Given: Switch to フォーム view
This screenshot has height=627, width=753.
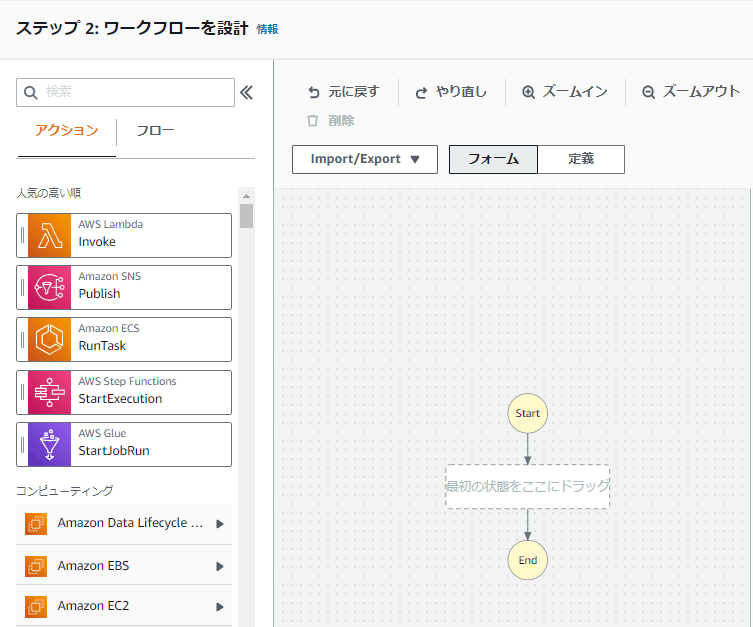Looking at the screenshot, I should click(x=493, y=159).
